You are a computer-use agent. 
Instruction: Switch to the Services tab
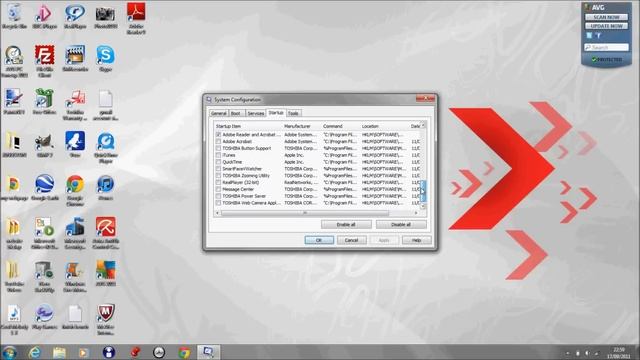click(x=256, y=113)
